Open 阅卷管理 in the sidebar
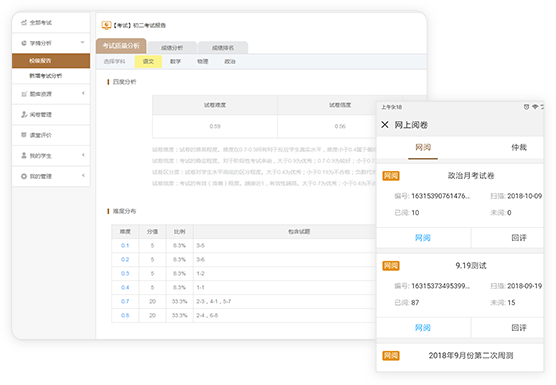Screen dimensions: 556x385 point(51,115)
